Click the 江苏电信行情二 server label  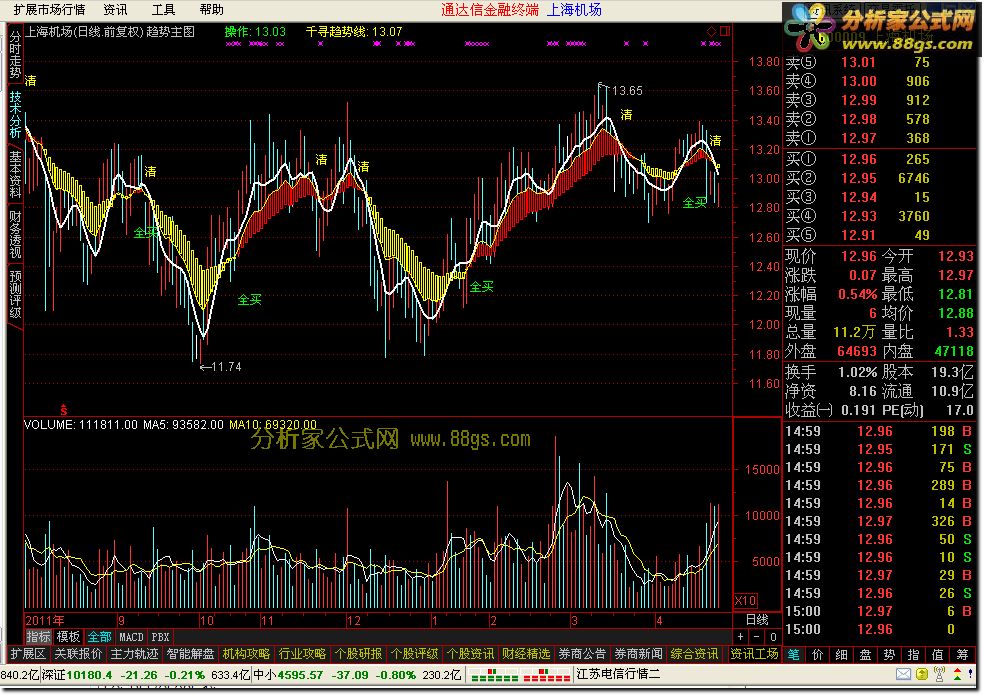click(x=618, y=675)
